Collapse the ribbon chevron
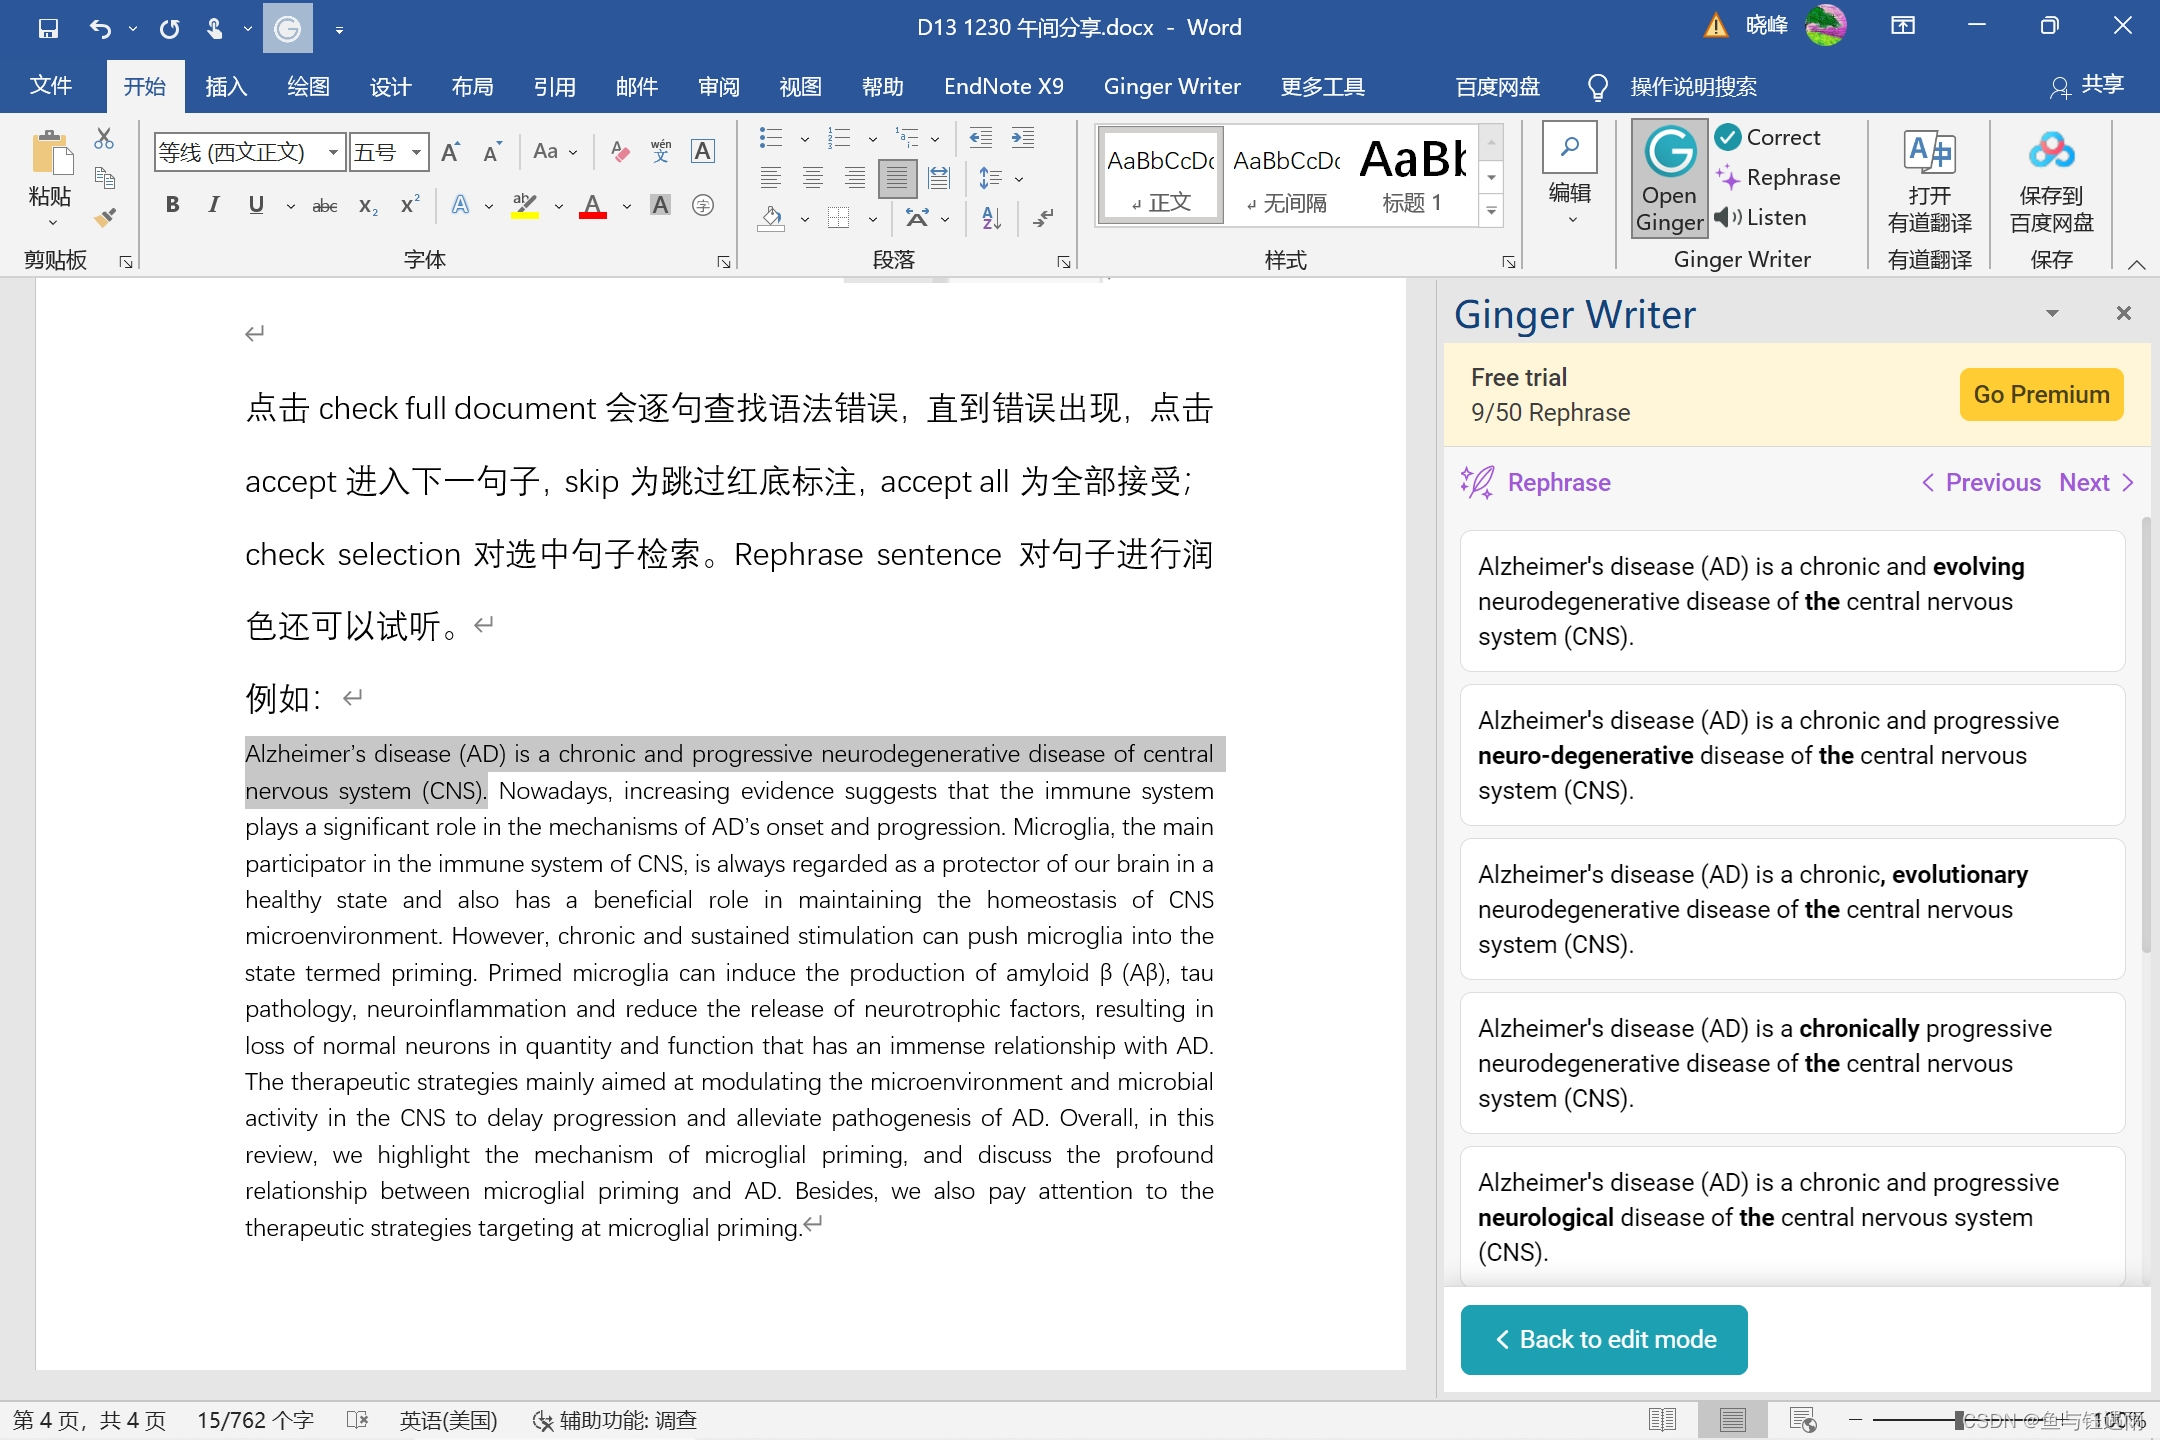This screenshot has height=1440, width=2160. 2137,264
